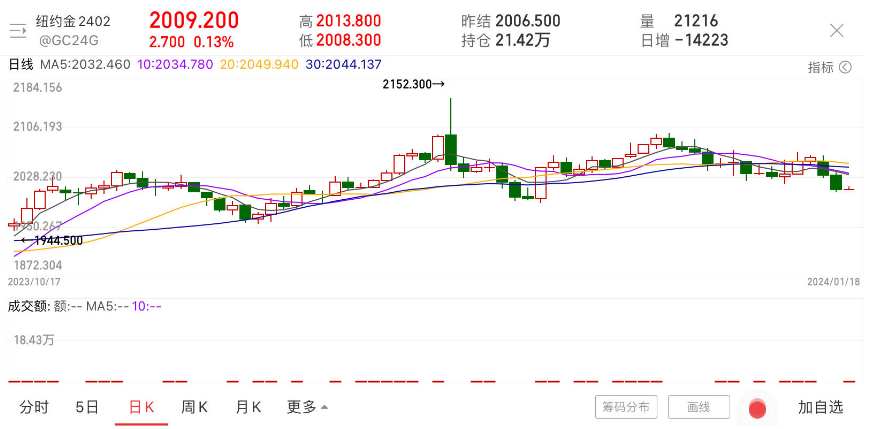Click the 2184.156 axis label
Image resolution: width=871 pixels, height=429 pixels.
[x=37, y=88]
